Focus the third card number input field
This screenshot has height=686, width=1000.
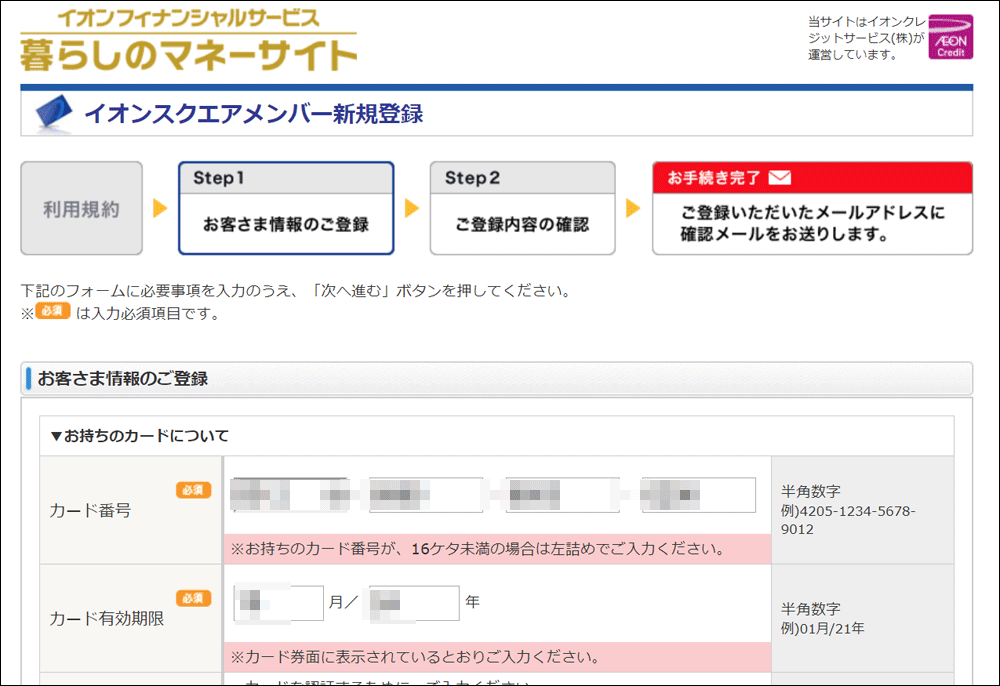pos(562,495)
